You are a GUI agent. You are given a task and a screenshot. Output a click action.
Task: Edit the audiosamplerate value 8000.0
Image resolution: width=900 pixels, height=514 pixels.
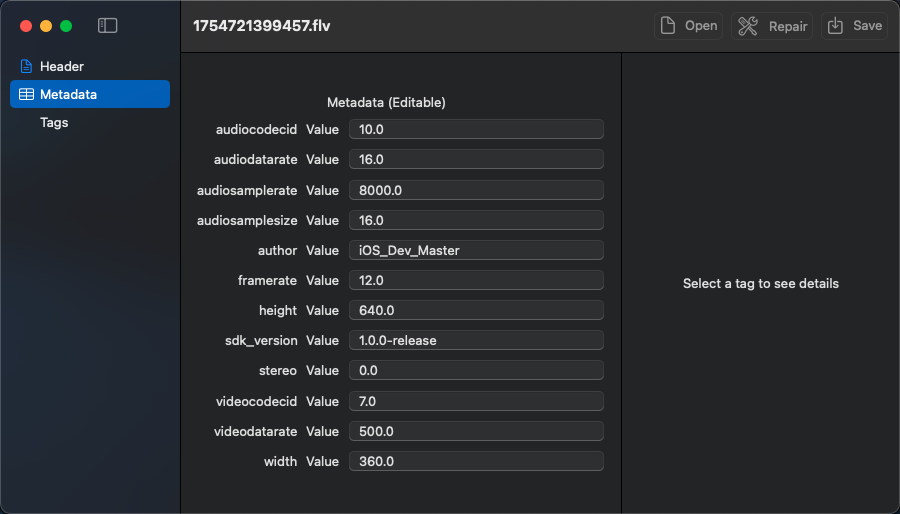click(x=476, y=190)
